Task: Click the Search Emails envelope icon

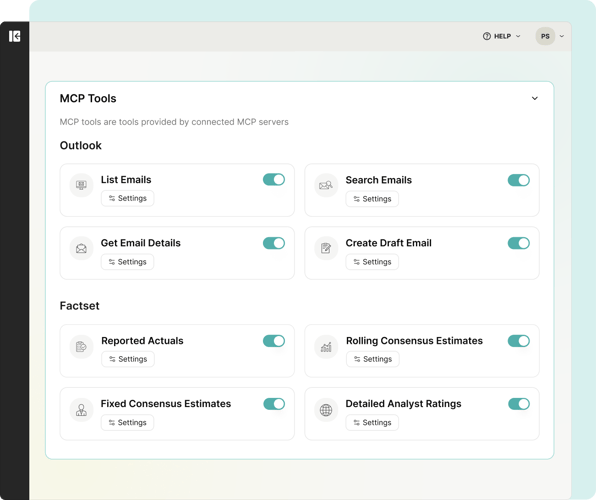Action: tap(326, 185)
